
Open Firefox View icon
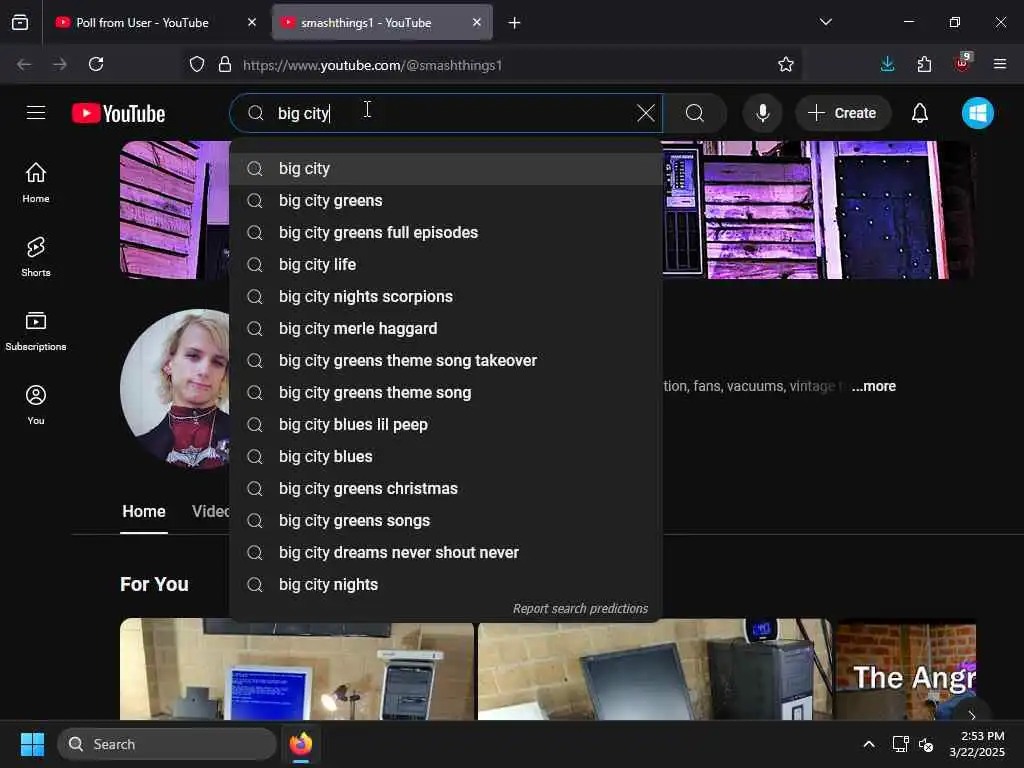20,22
